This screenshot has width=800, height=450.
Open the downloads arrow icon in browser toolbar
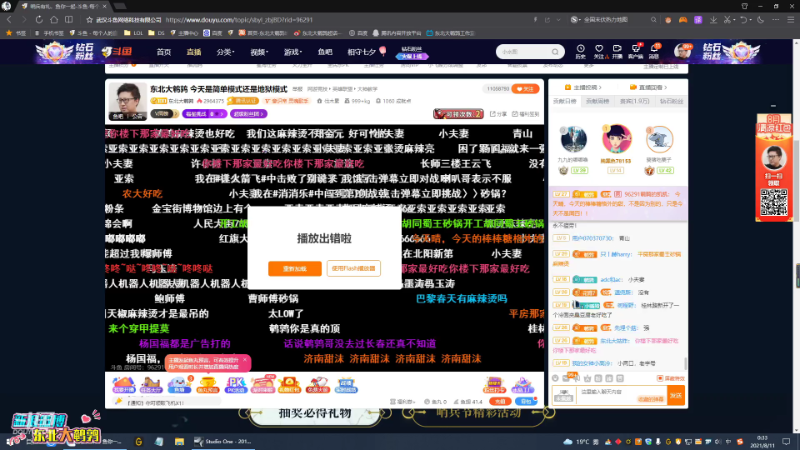[713, 20]
